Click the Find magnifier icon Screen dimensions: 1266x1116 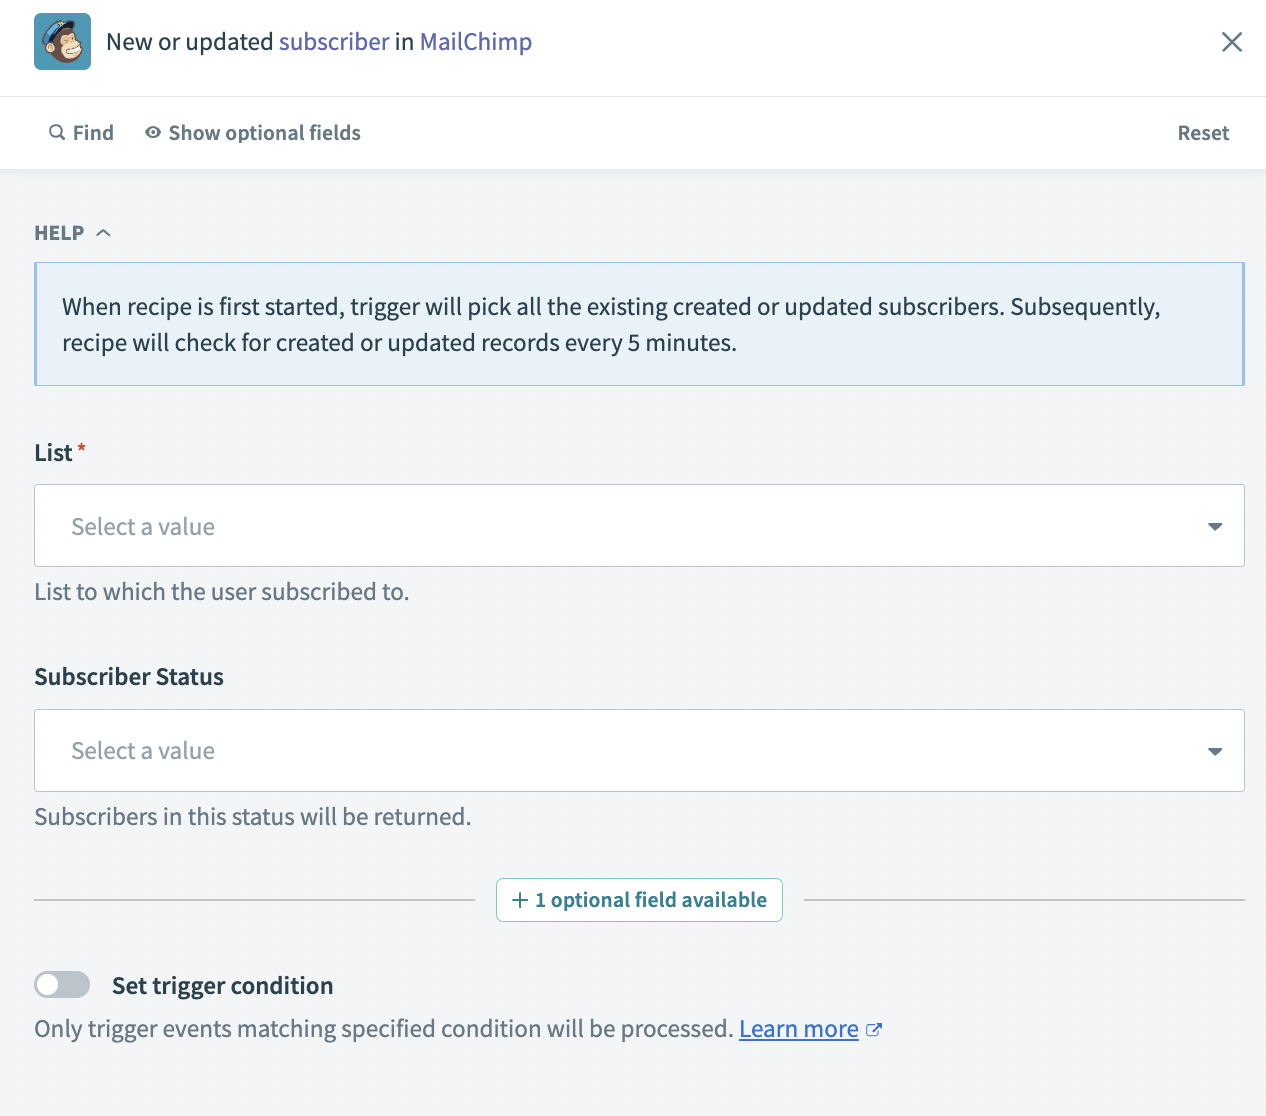57,133
